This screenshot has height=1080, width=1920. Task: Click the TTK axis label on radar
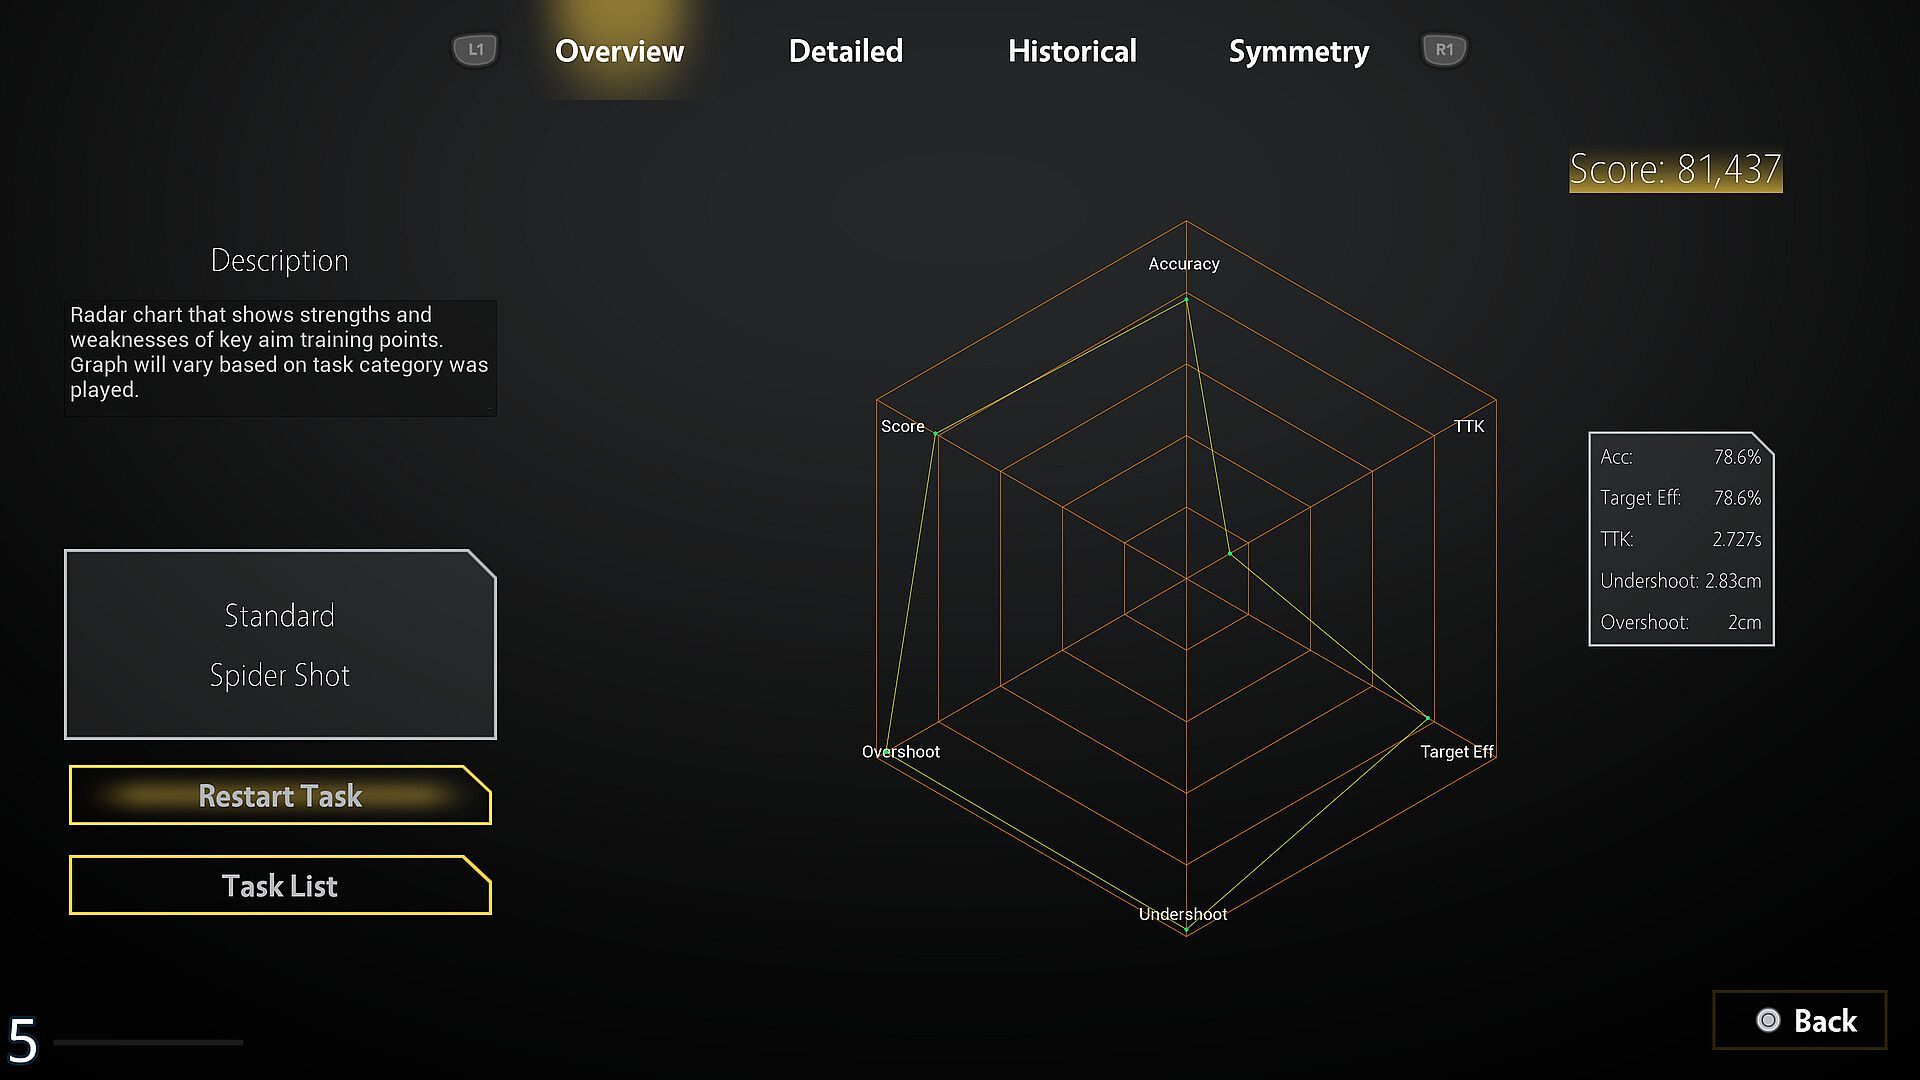[1468, 426]
